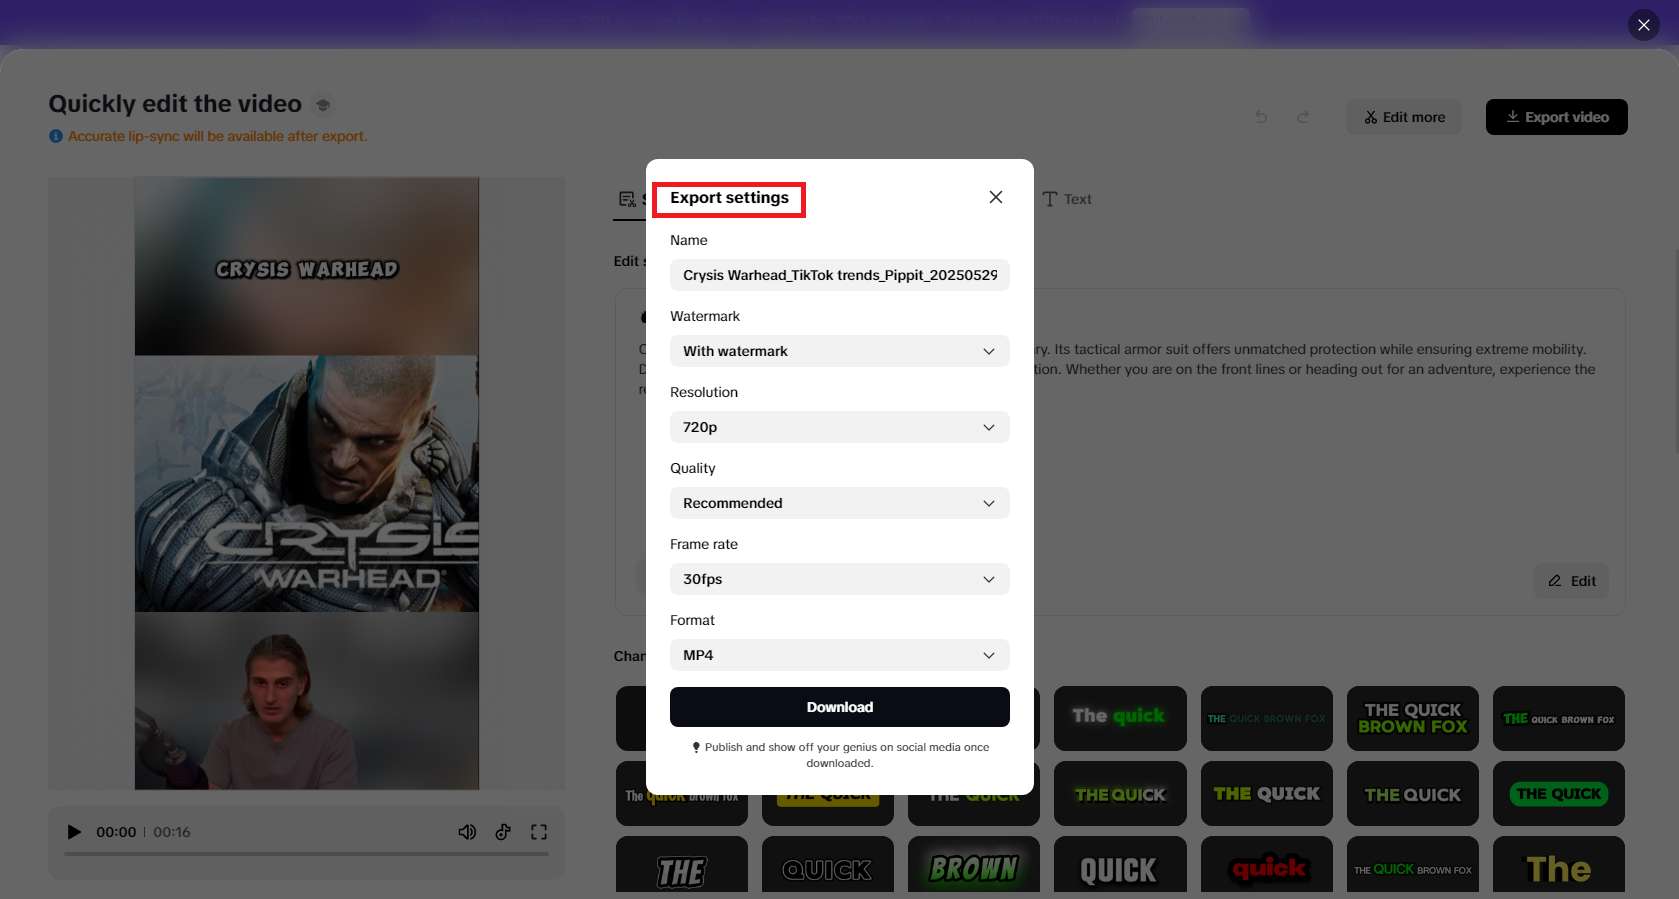Click the Download button
The height and width of the screenshot is (899, 1679).
839,707
